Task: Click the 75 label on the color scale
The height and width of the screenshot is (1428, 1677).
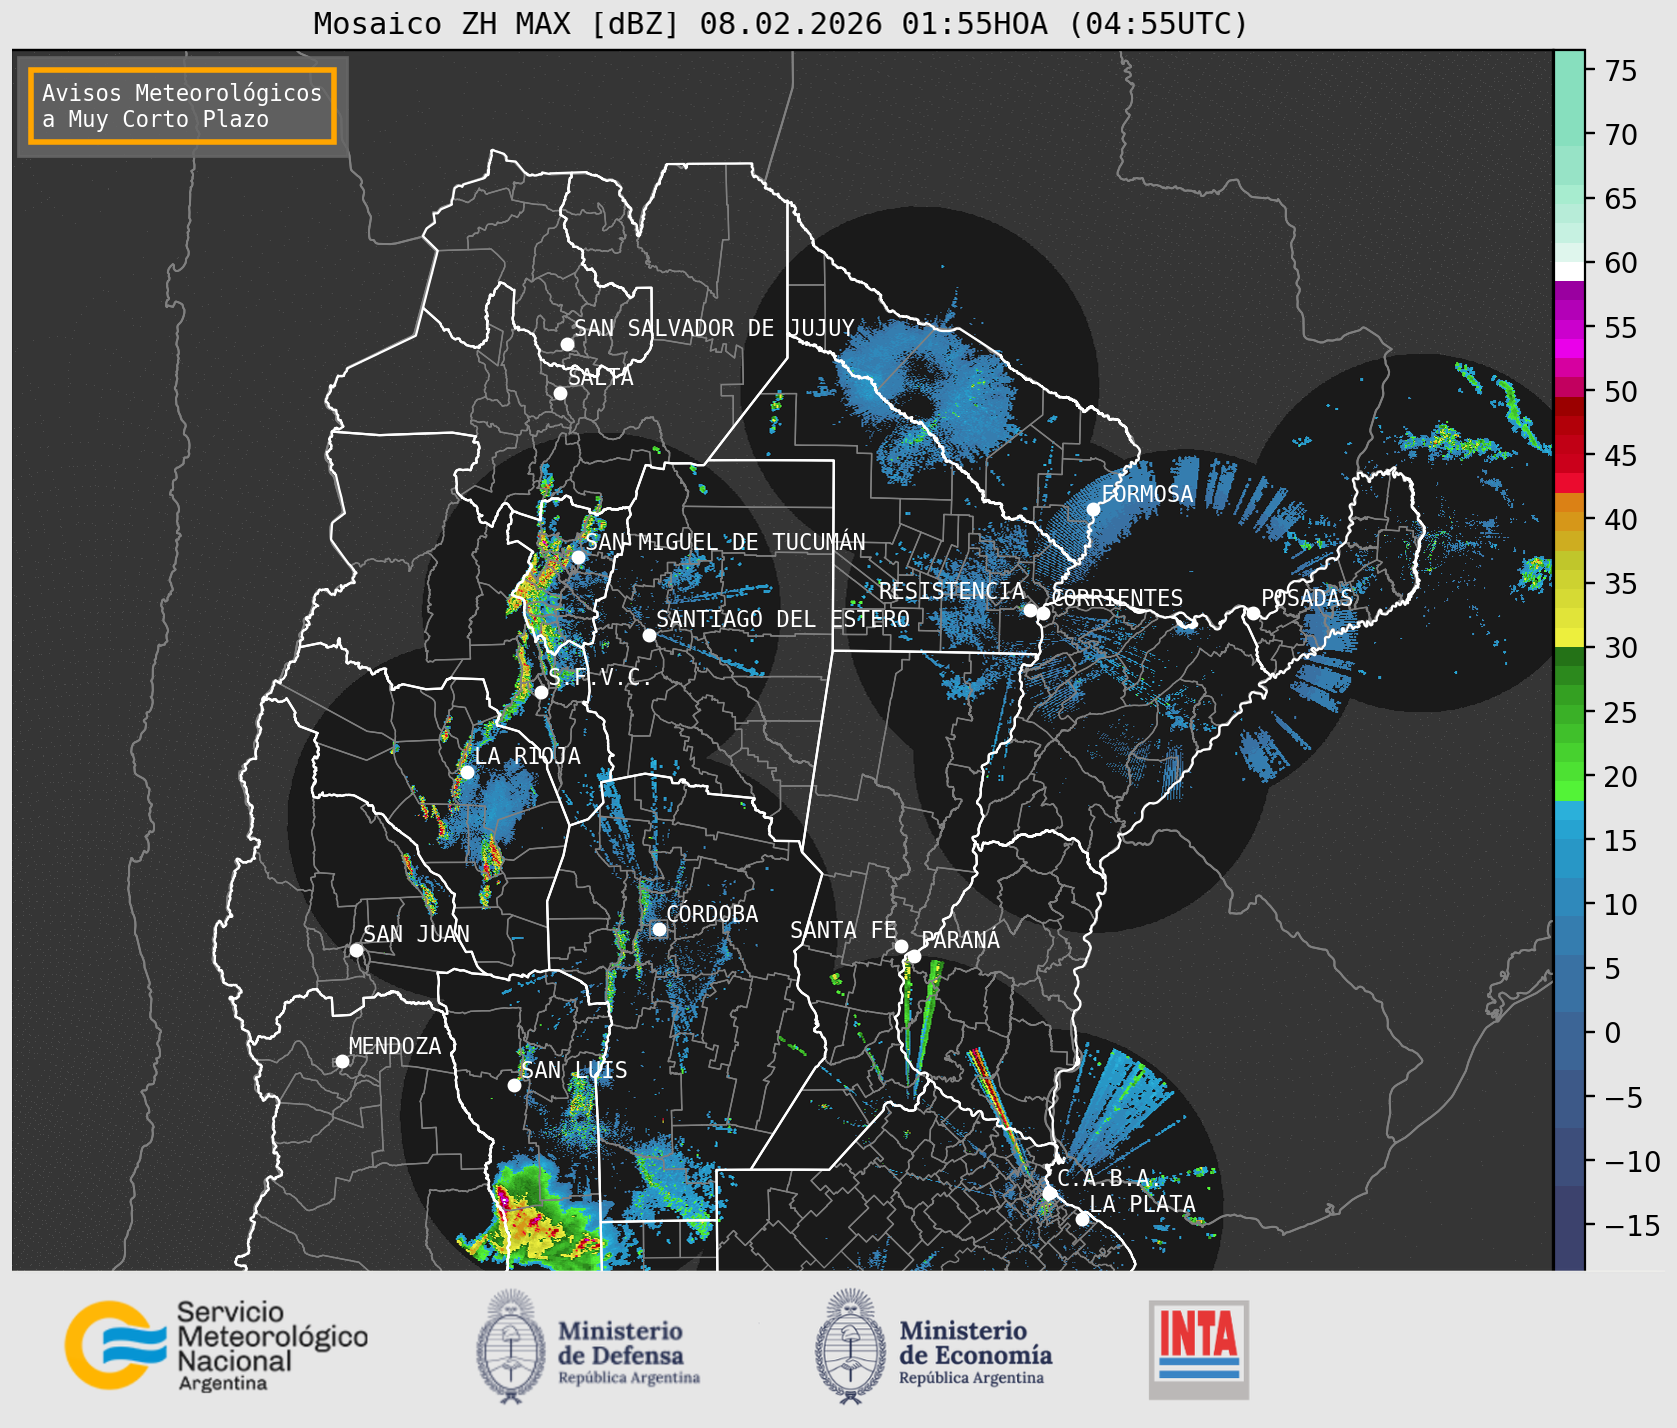Action: pos(1621,71)
